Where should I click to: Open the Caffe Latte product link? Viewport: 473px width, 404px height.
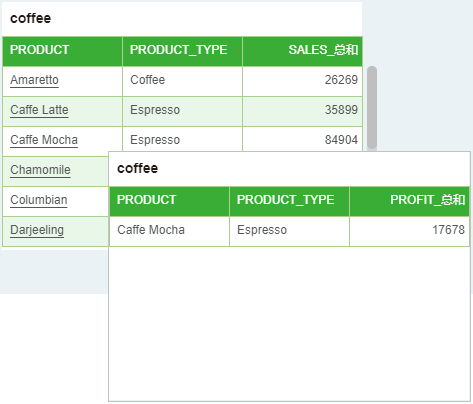39,110
